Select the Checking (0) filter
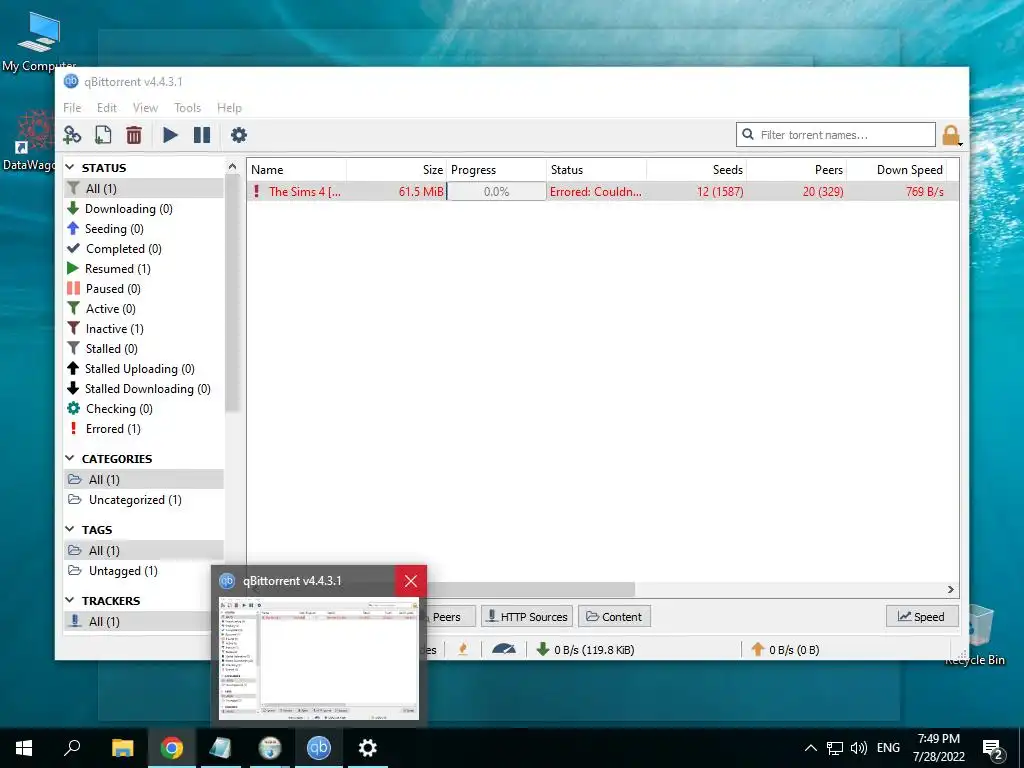The image size is (1024, 768). coord(144,409)
